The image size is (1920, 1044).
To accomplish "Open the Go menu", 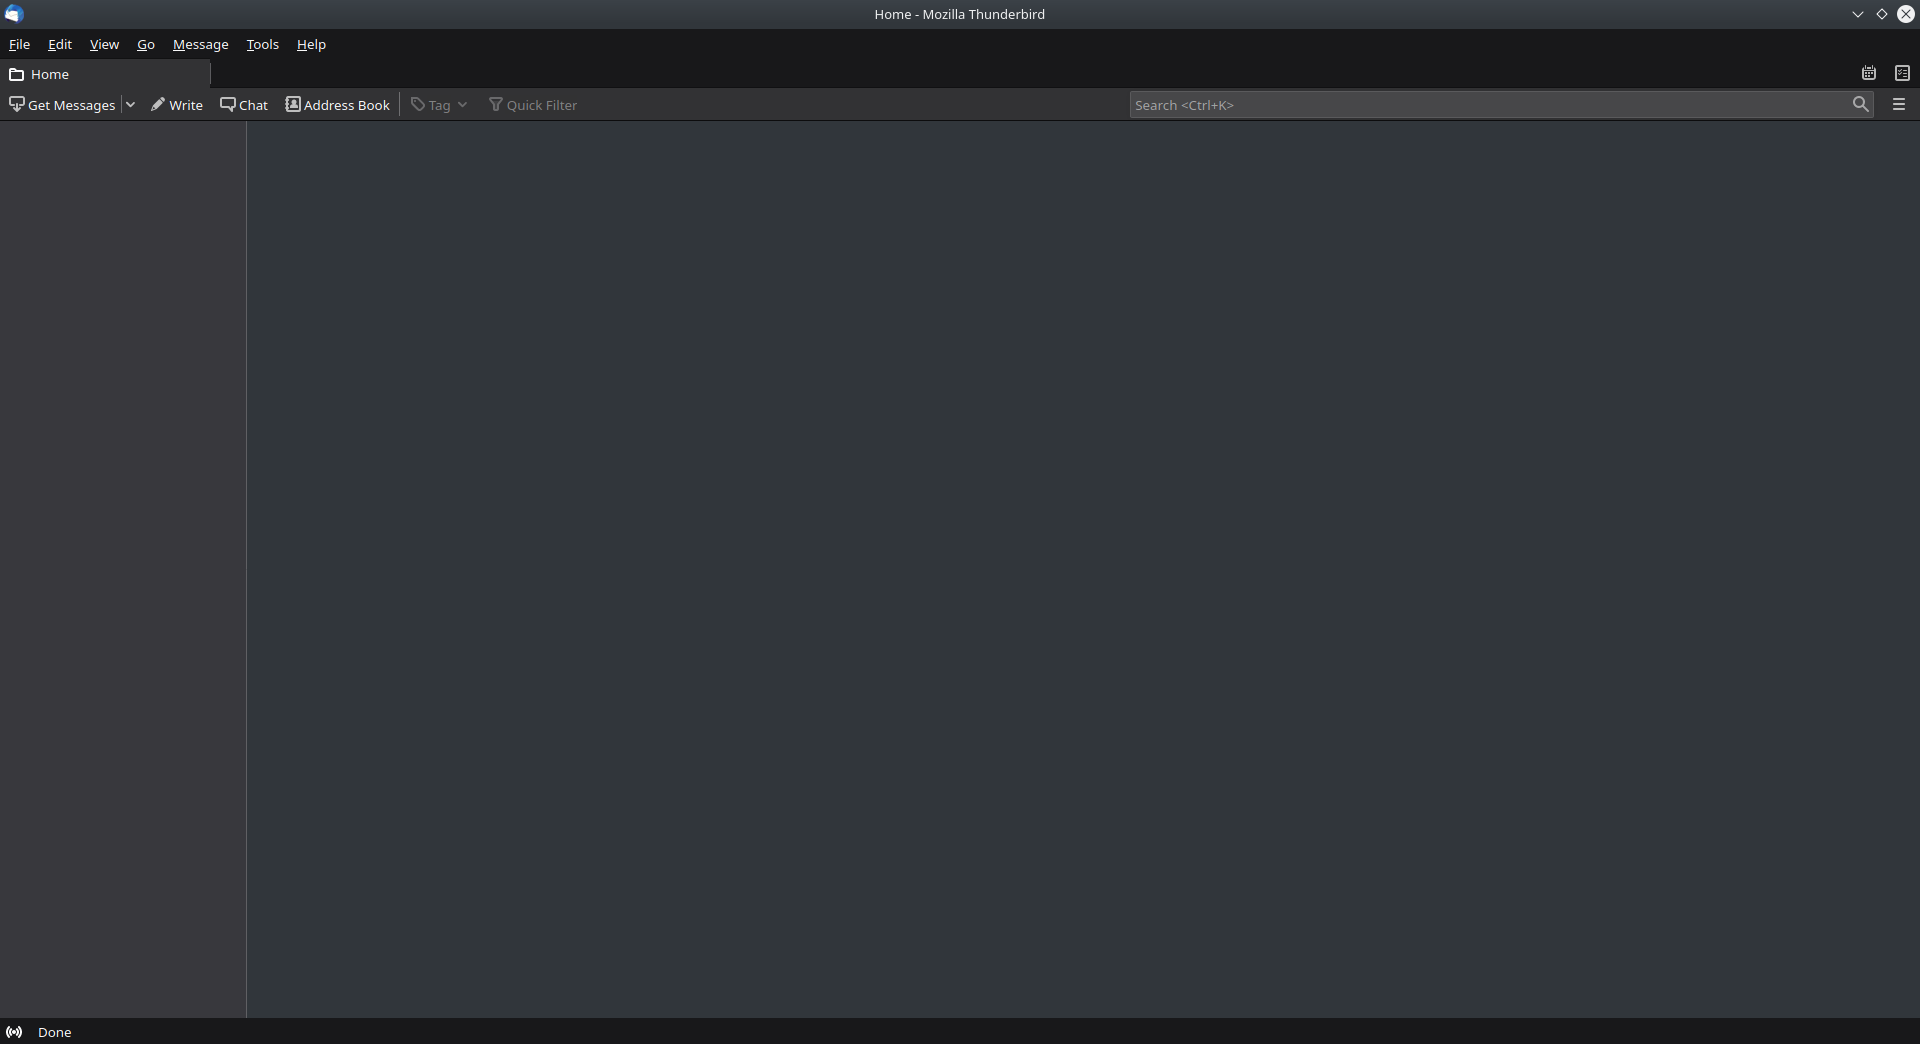I will point(146,44).
